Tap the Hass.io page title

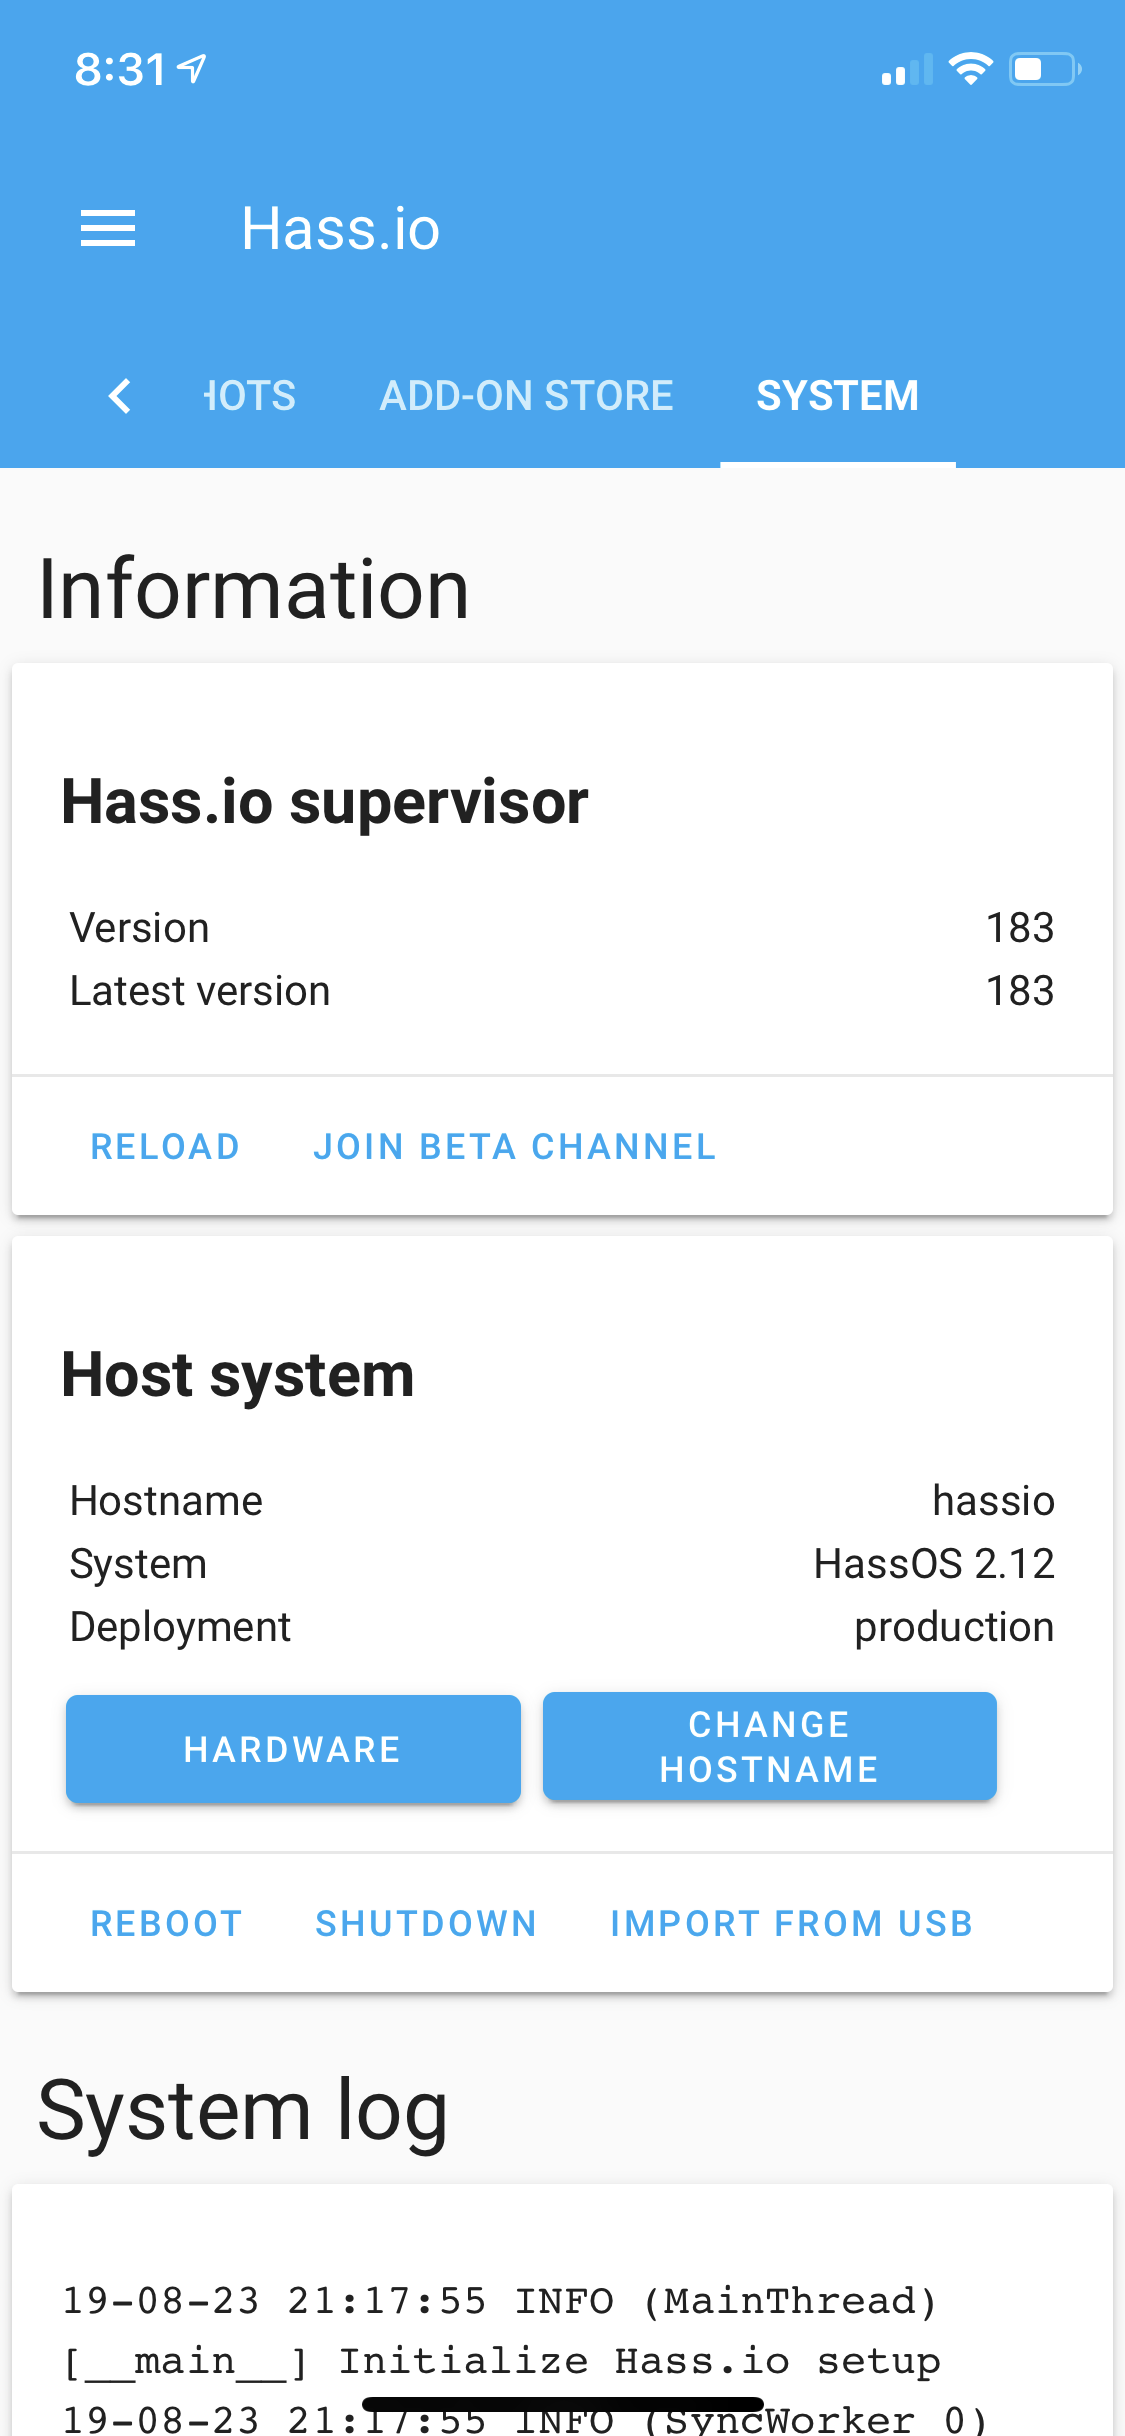340,229
